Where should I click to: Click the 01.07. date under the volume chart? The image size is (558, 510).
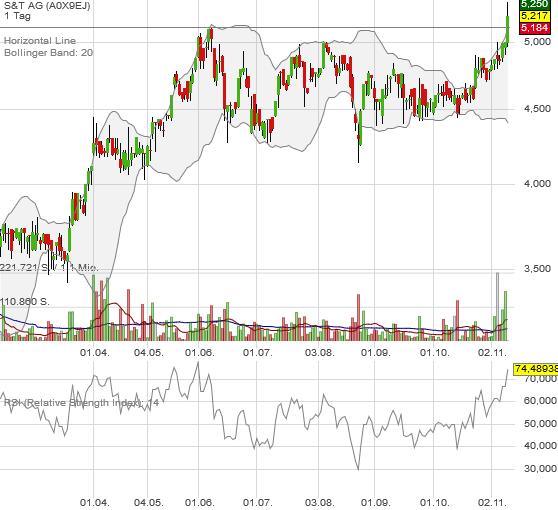pos(257,353)
